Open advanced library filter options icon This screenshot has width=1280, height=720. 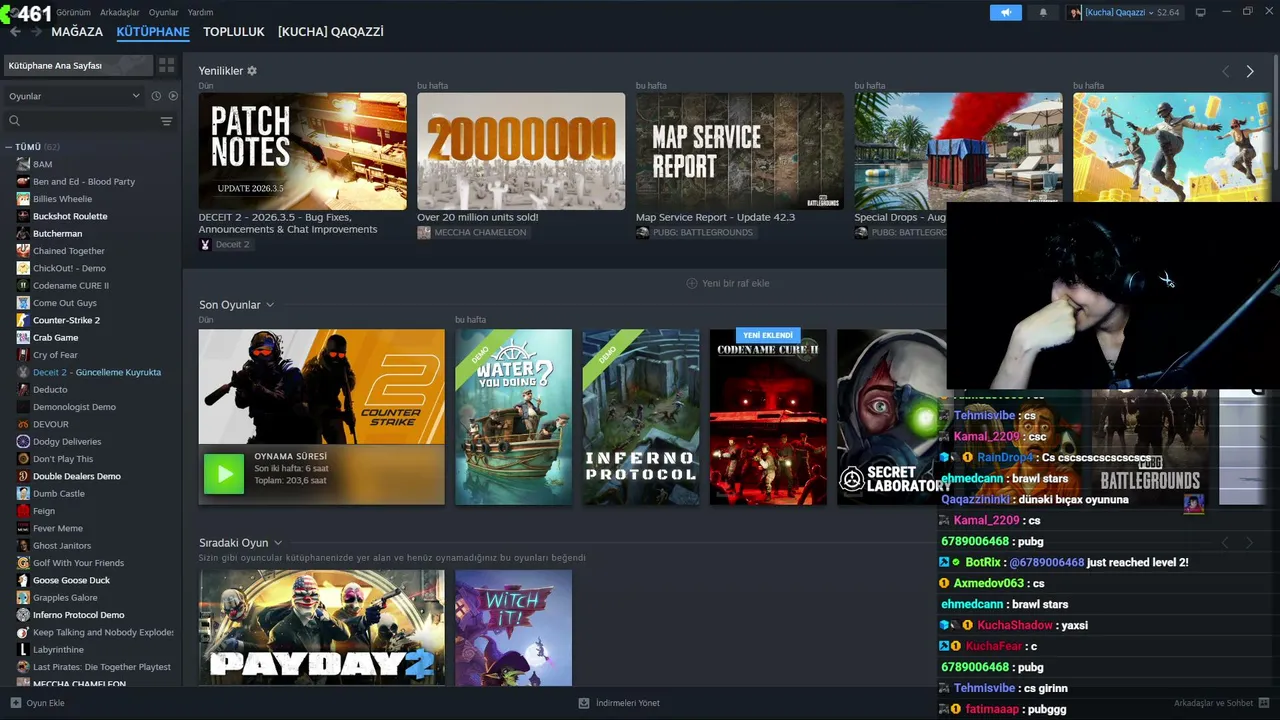[166, 121]
